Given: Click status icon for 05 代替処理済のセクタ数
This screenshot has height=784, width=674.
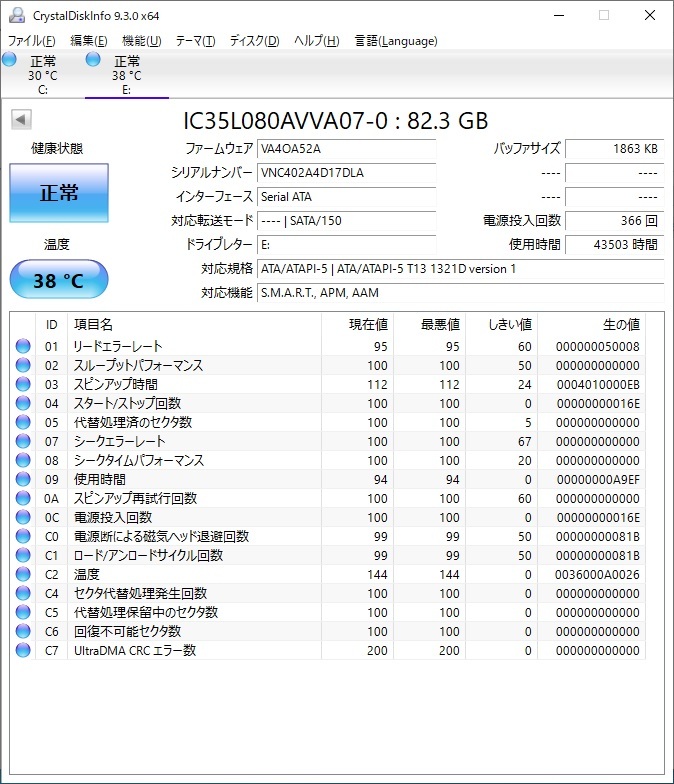Looking at the screenshot, I should coord(23,422).
